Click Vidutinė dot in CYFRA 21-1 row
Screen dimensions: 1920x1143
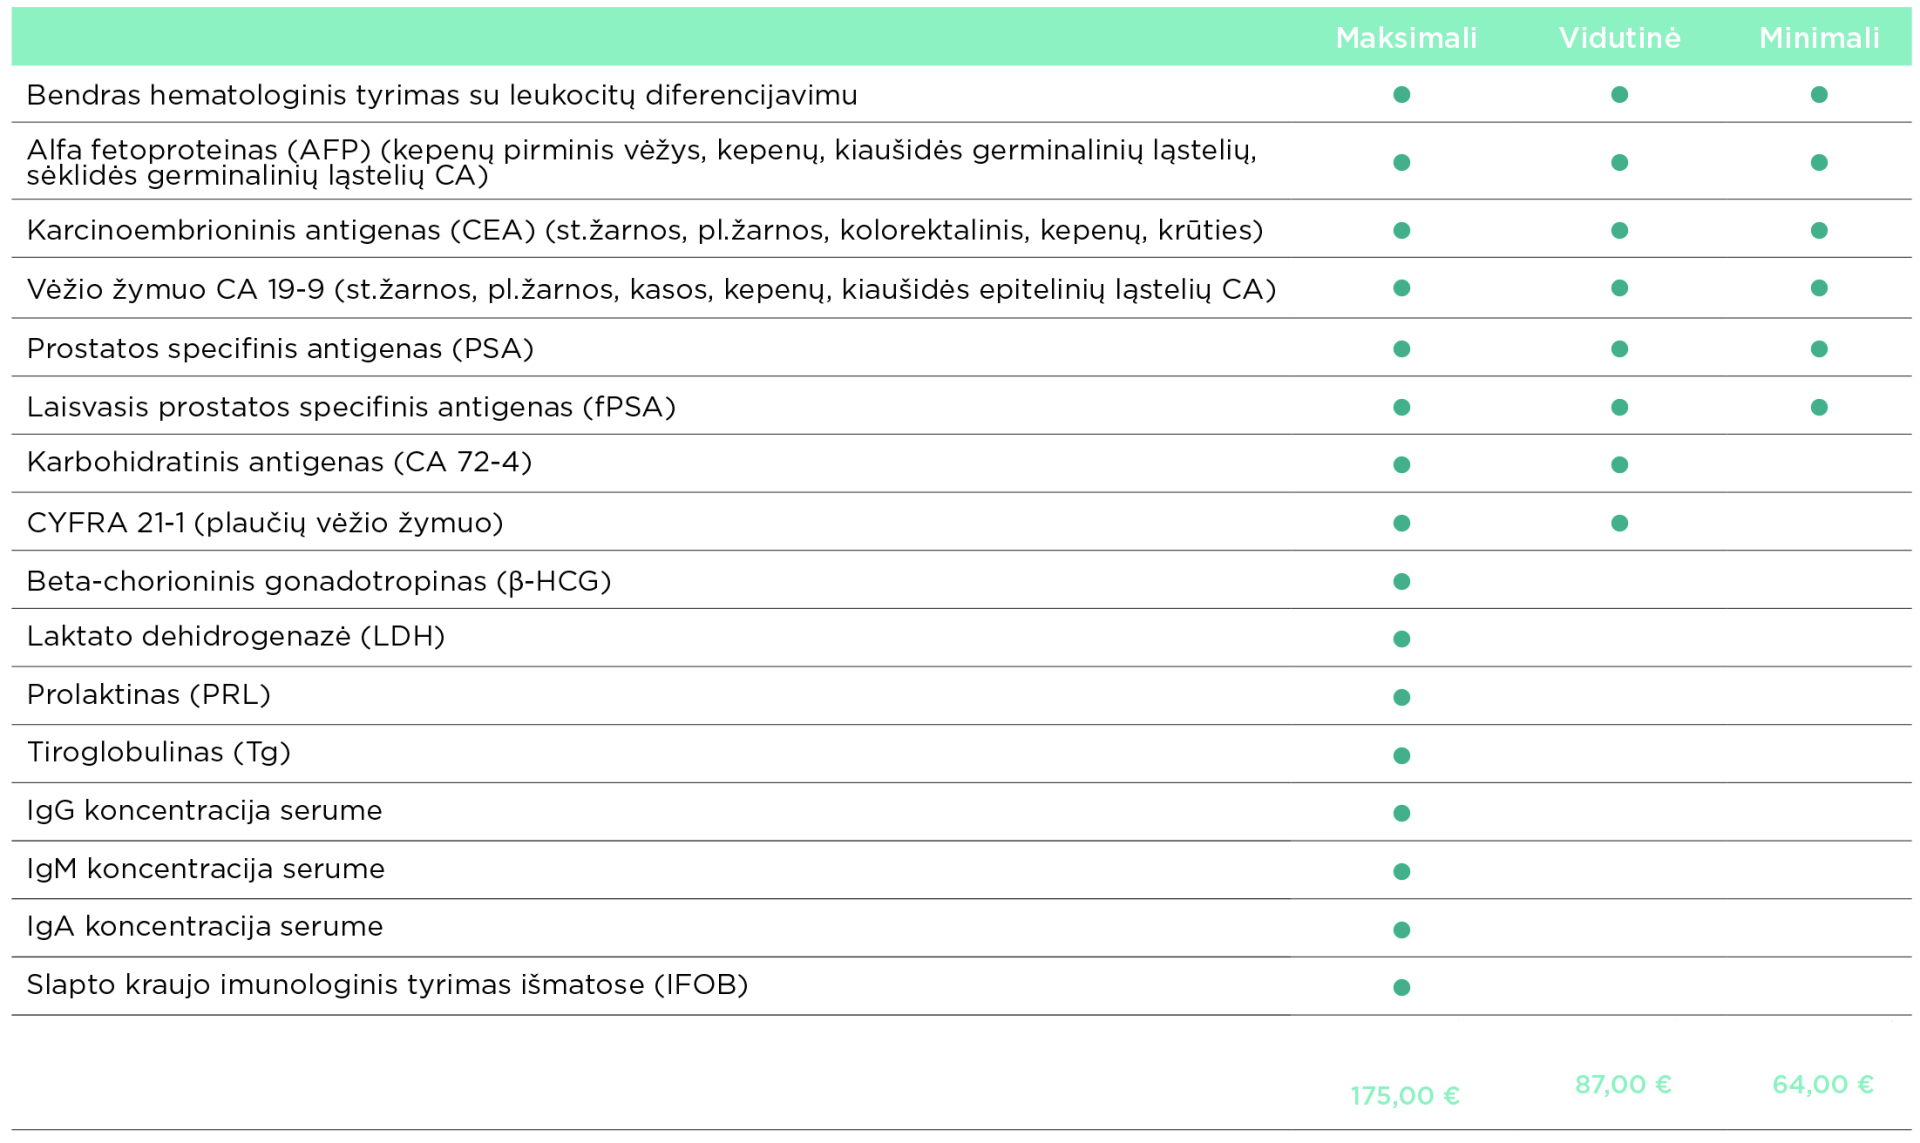click(x=1620, y=524)
